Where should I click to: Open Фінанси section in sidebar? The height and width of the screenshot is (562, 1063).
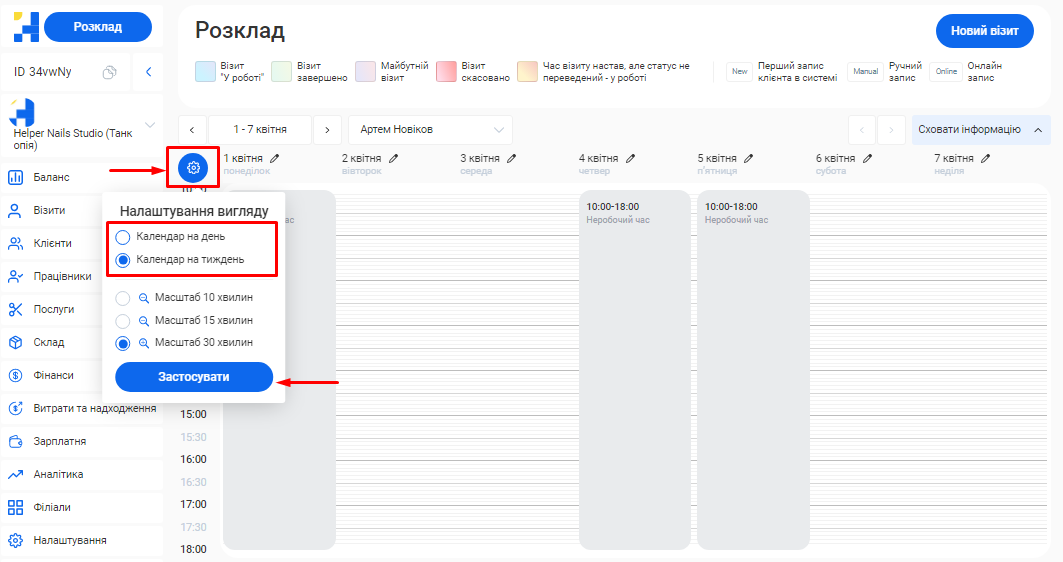tap(53, 375)
